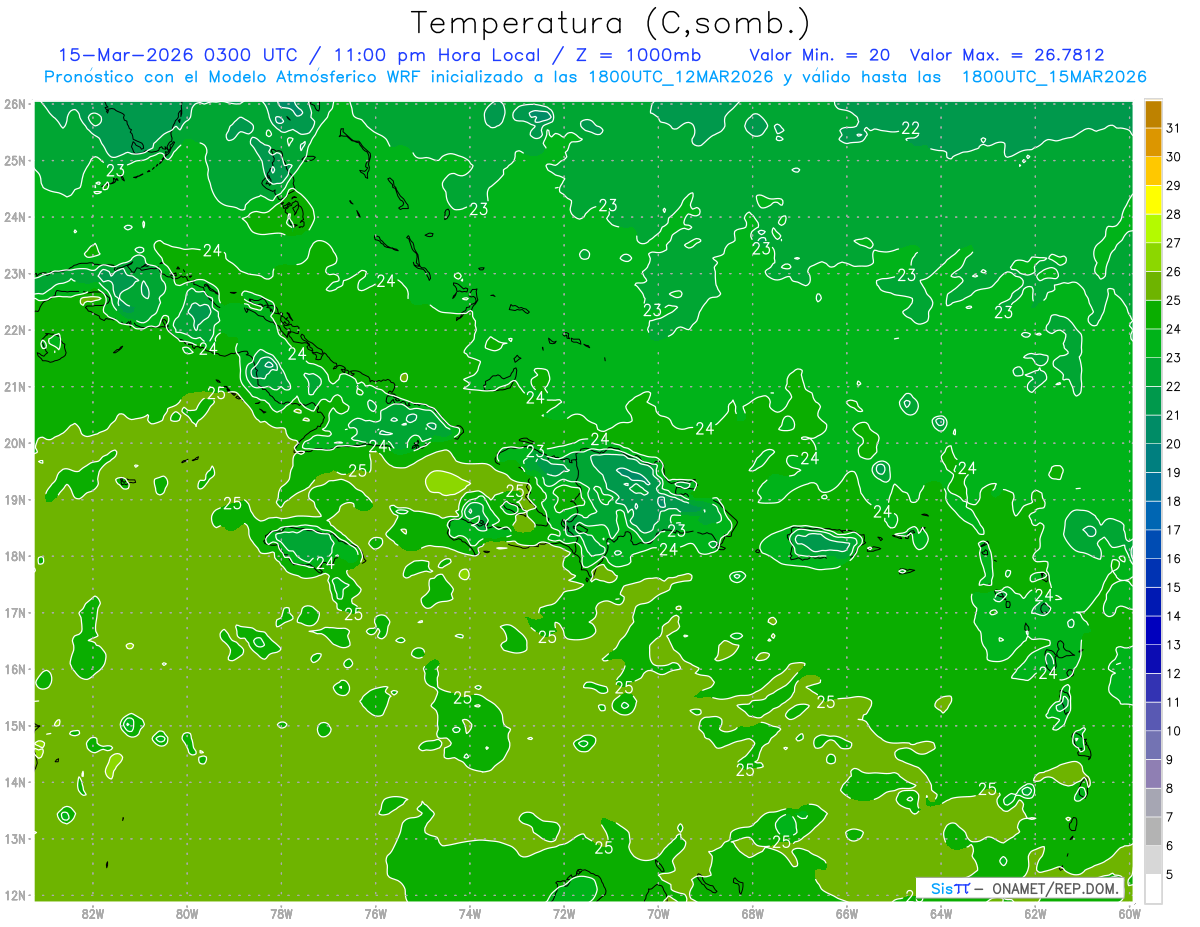The width and height of the screenshot is (1200, 927).
Task: Click the '16N' latitude axis label
Action: 14,669
